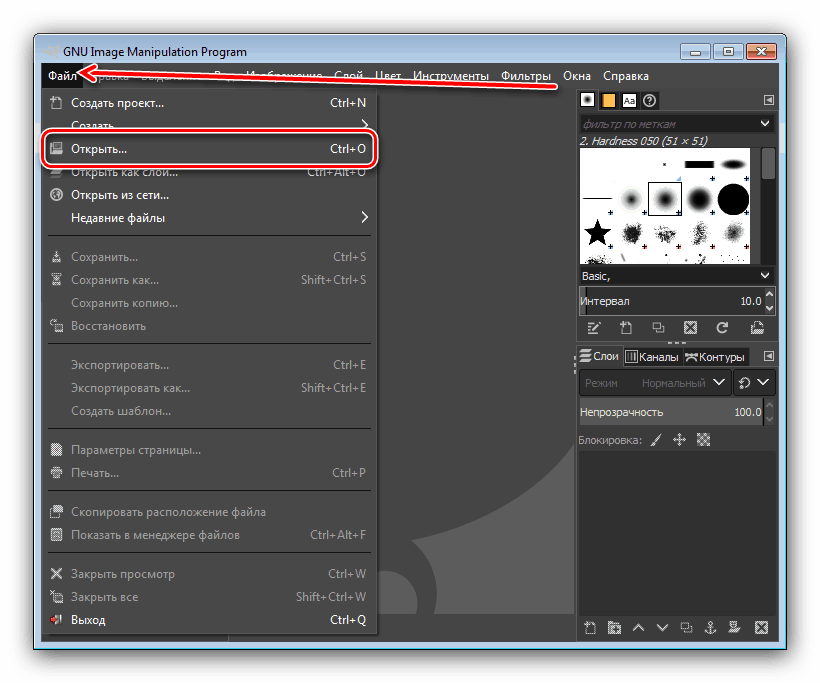Select the black star brush
This screenshot has width=820, height=683.
pos(597,233)
